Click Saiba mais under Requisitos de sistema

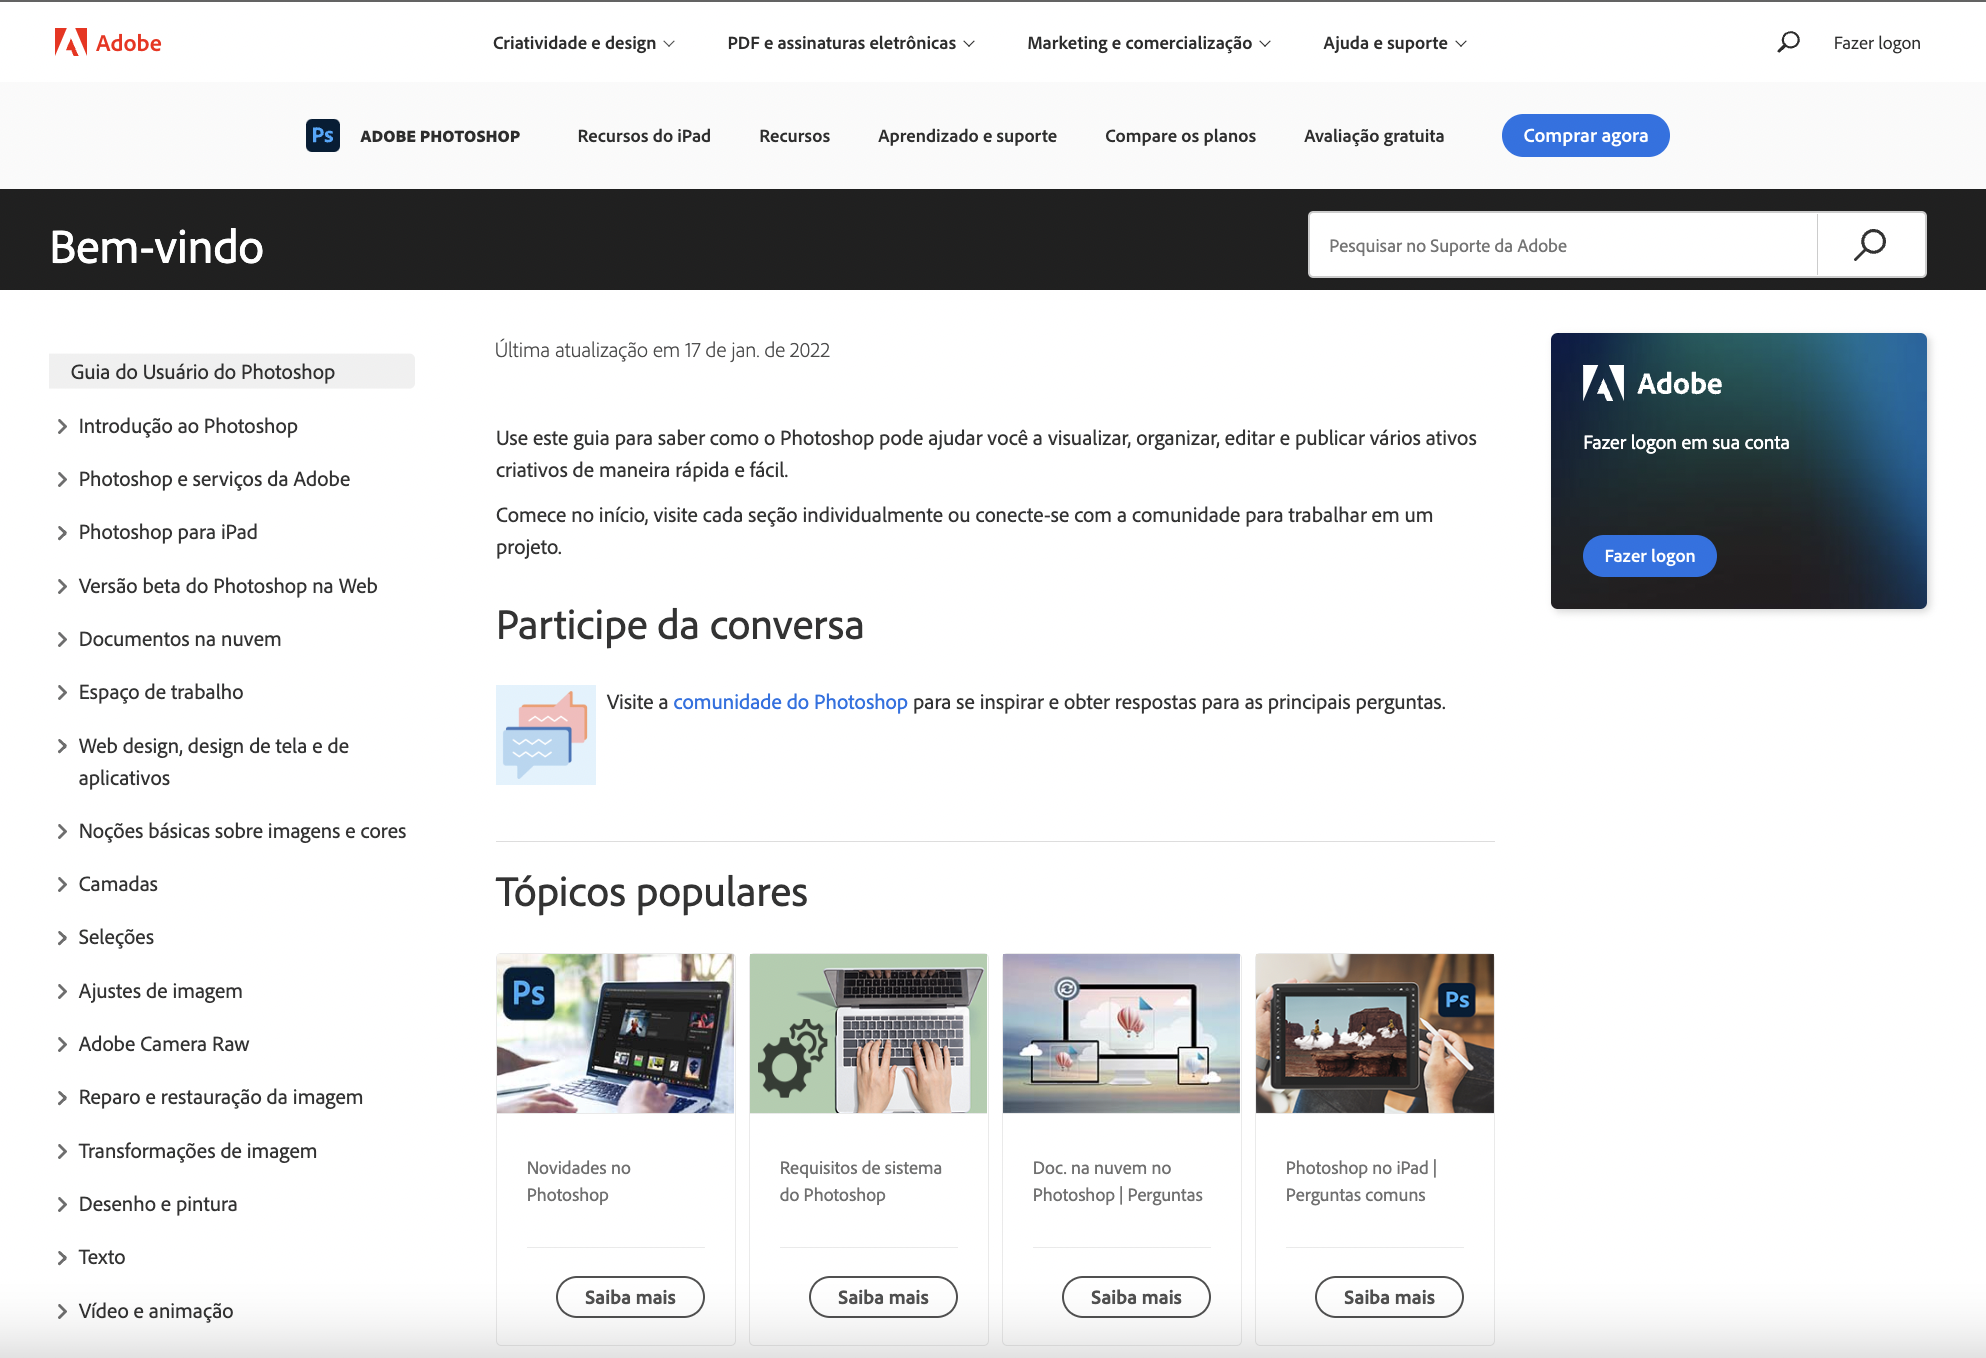(883, 1297)
